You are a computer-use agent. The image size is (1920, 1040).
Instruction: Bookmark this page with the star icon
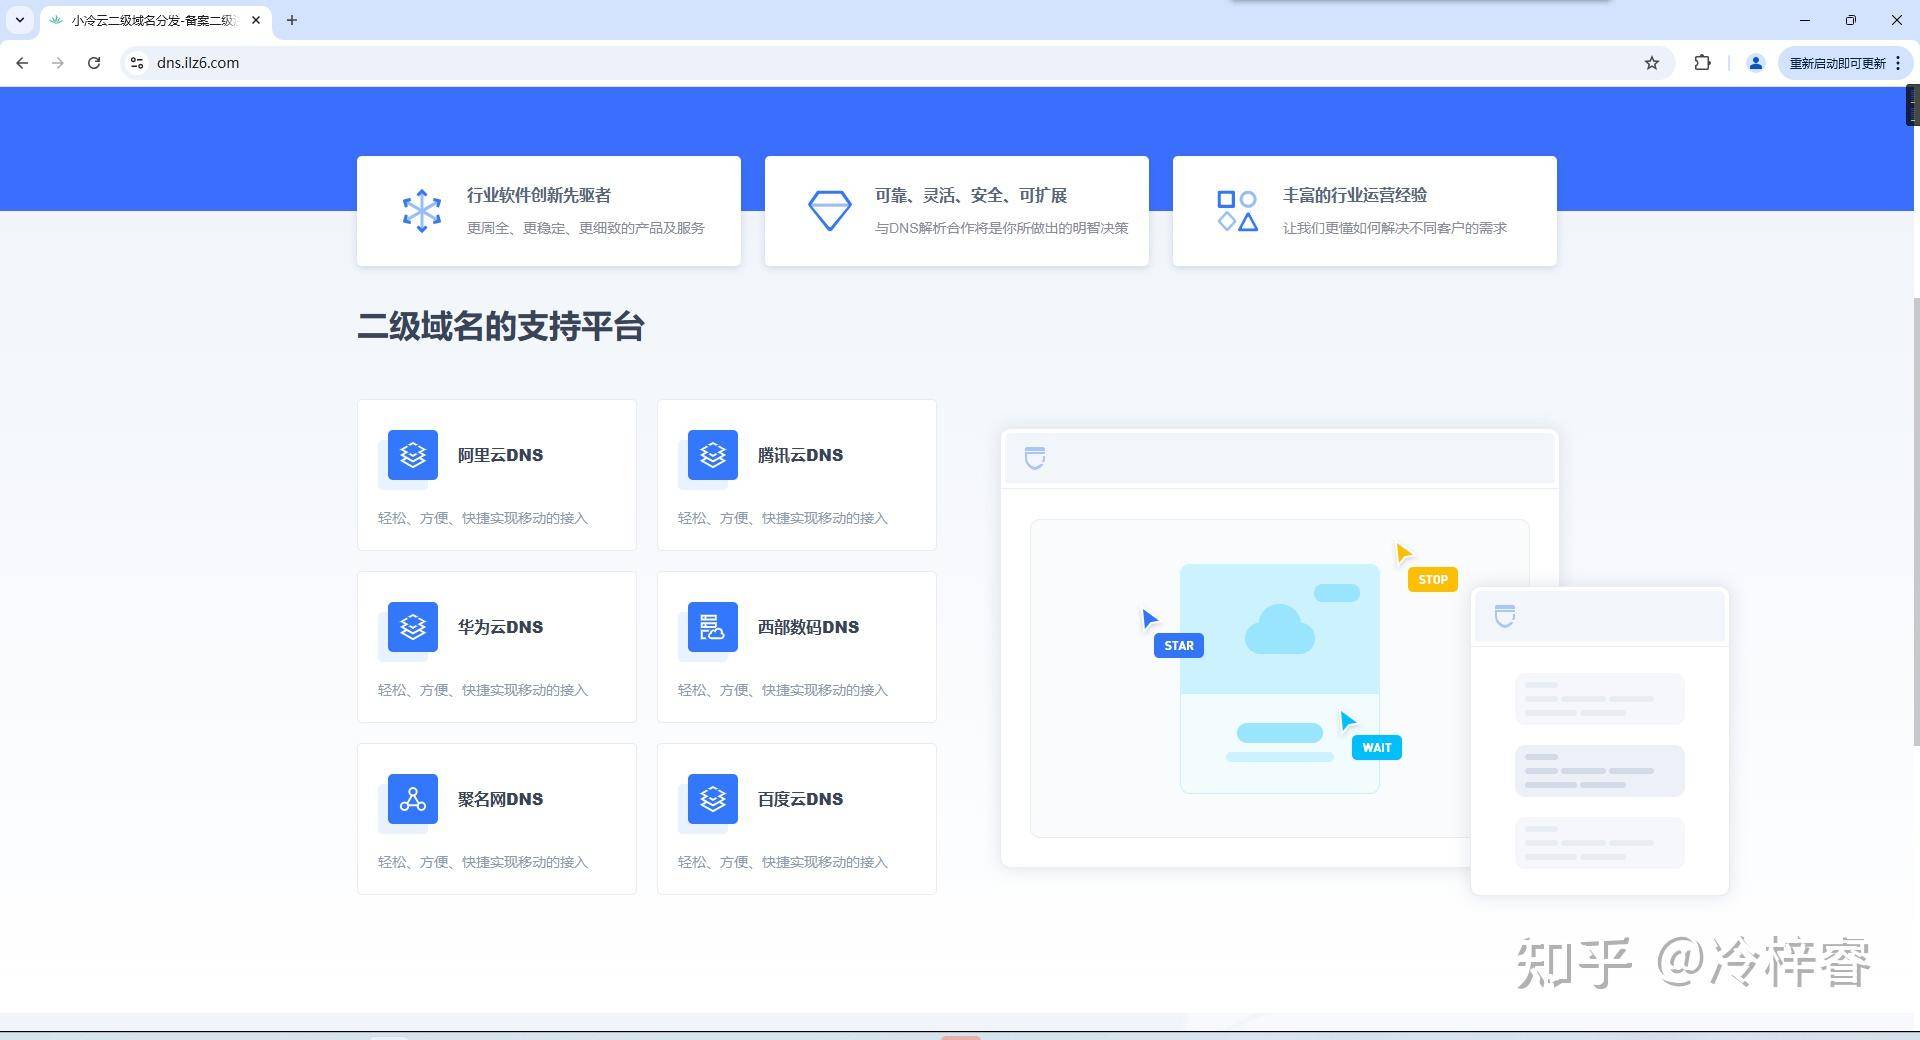[x=1652, y=63]
